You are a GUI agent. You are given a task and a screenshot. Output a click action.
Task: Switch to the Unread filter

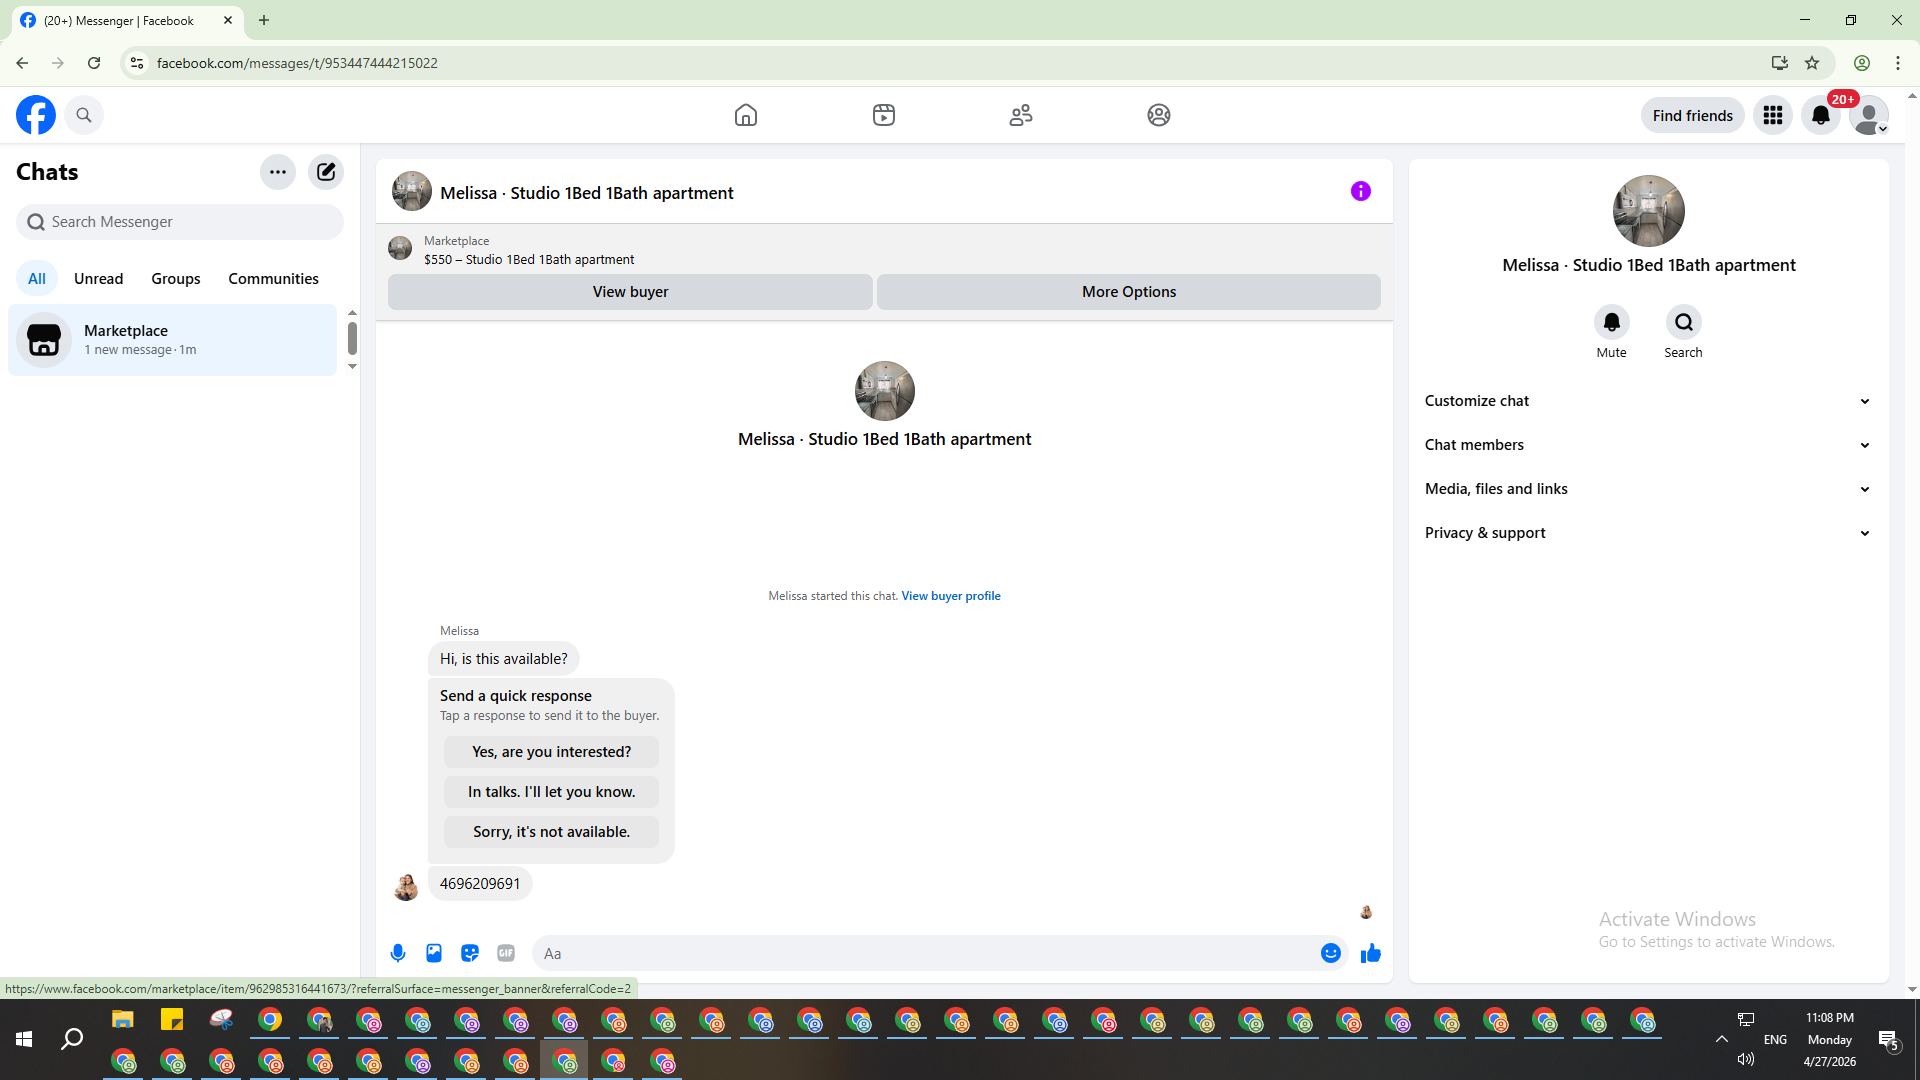click(x=99, y=279)
